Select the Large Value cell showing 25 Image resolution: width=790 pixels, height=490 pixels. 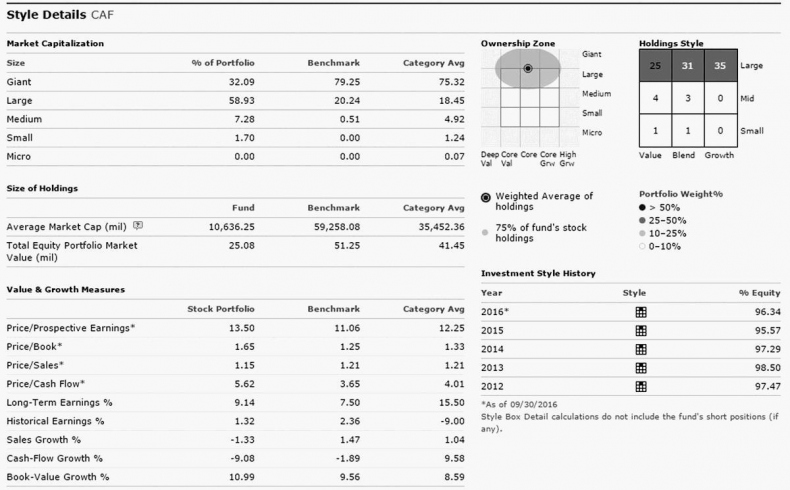(x=655, y=66)
